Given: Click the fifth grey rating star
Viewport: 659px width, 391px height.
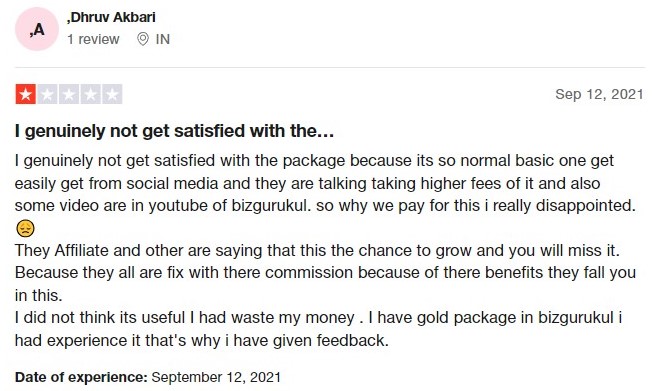Looking at the screenshot, I should coord(112,94).
